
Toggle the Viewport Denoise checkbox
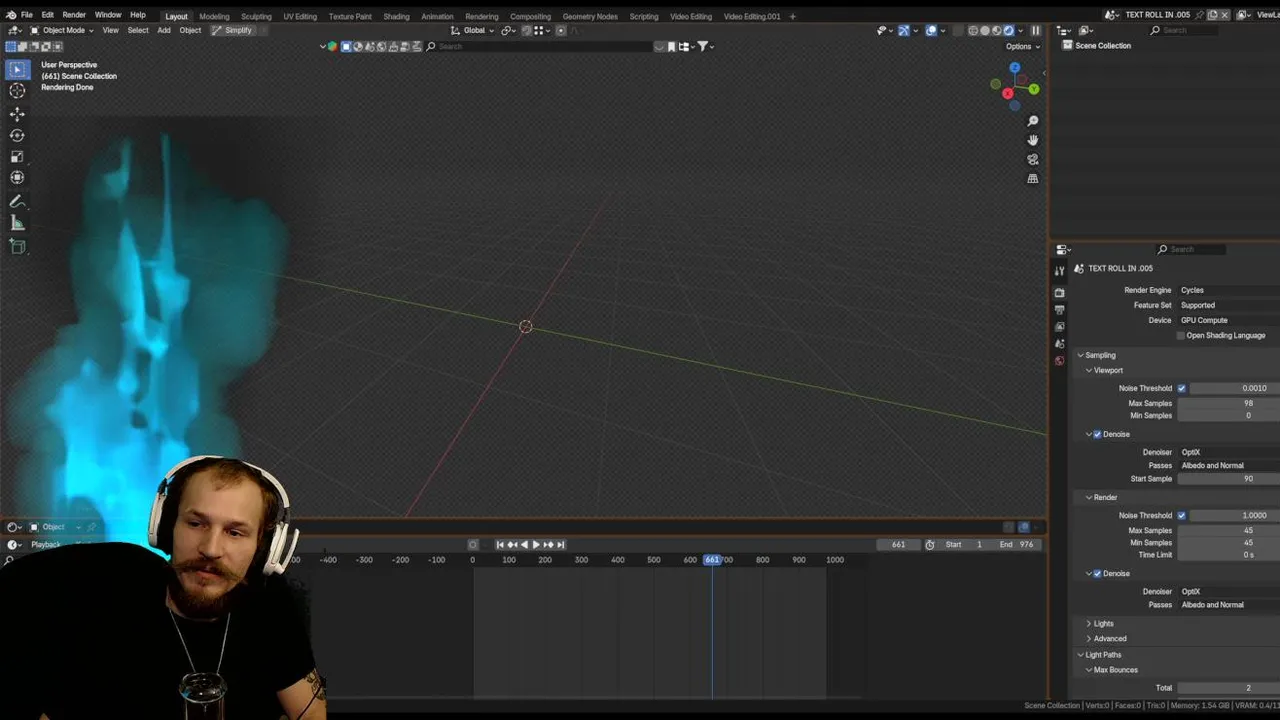pyautogui.click(x=1097, y=434)
